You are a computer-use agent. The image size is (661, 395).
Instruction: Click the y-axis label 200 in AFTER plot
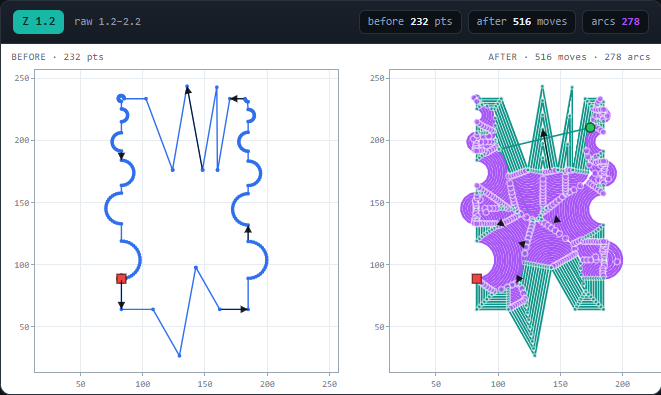pyautogui.click(x=377, y=140)
